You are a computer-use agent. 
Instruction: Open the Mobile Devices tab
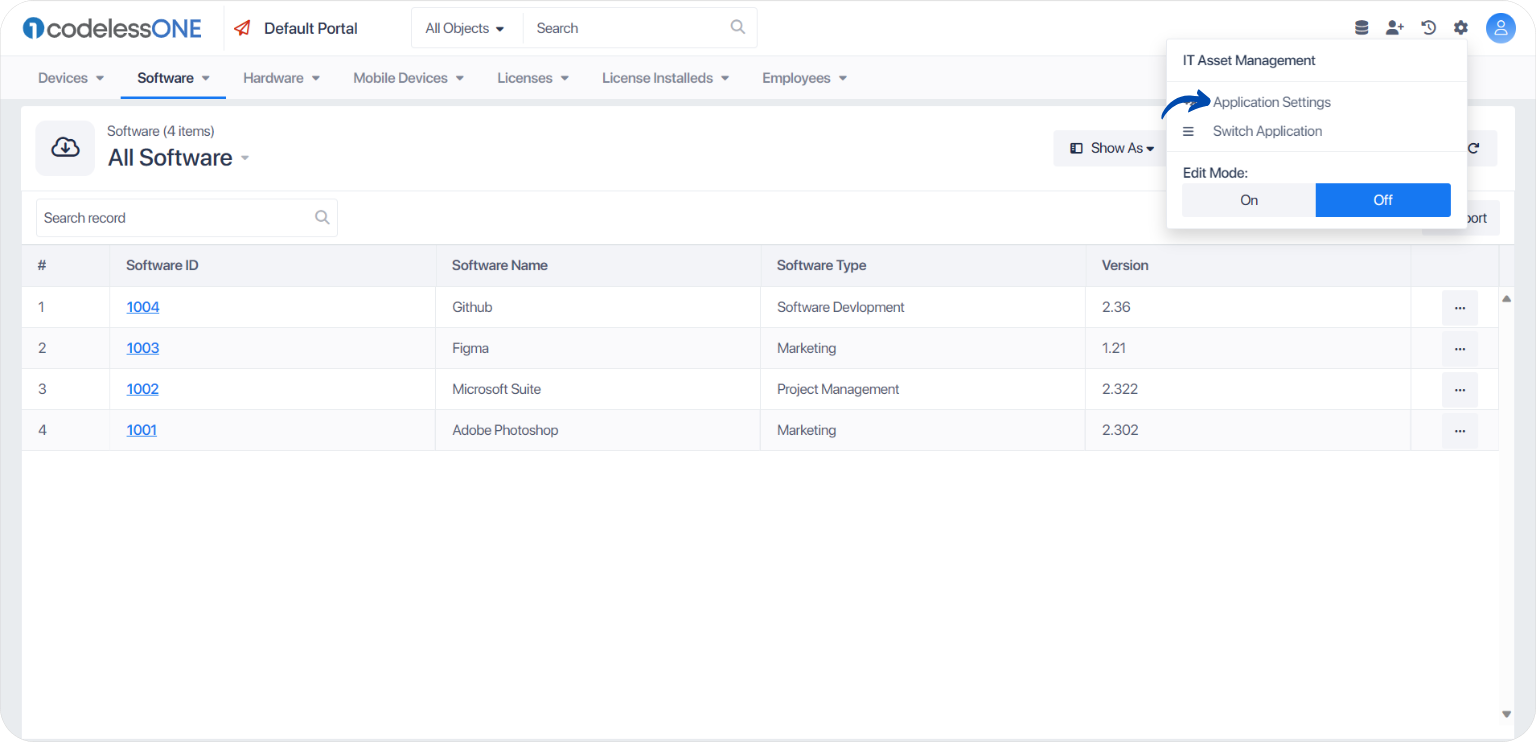point(400,78)
